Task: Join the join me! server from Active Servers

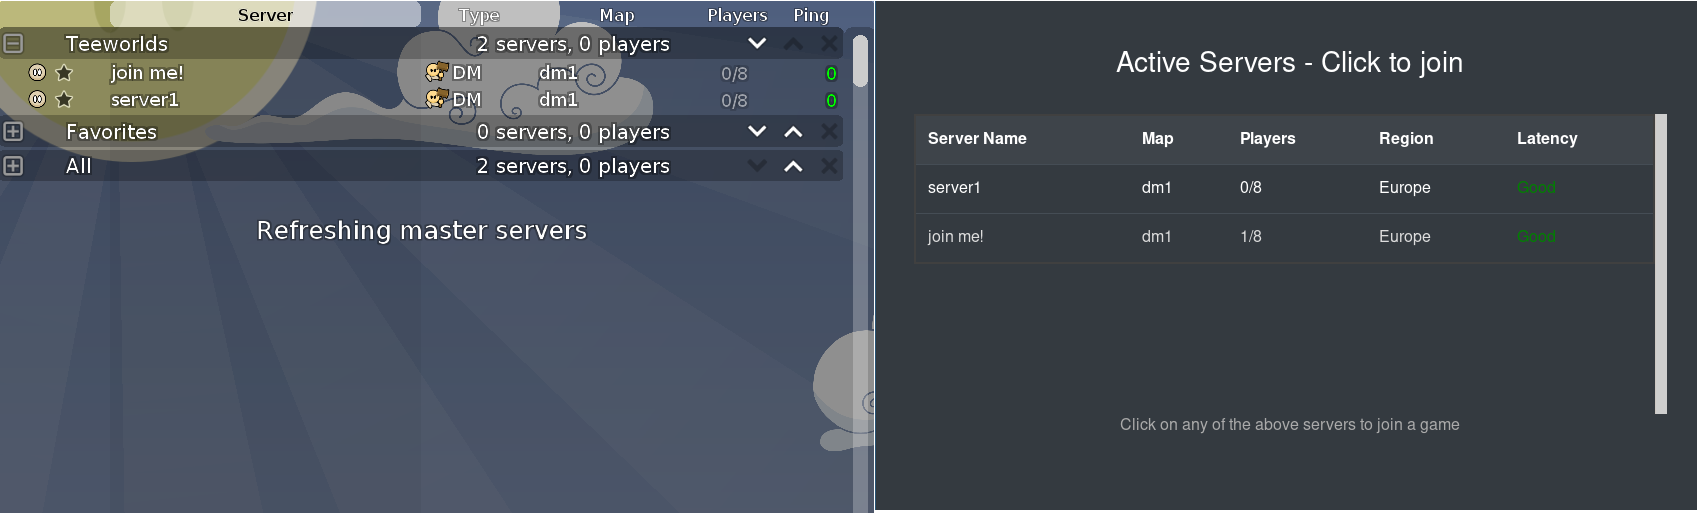Action: (1284, 237)
